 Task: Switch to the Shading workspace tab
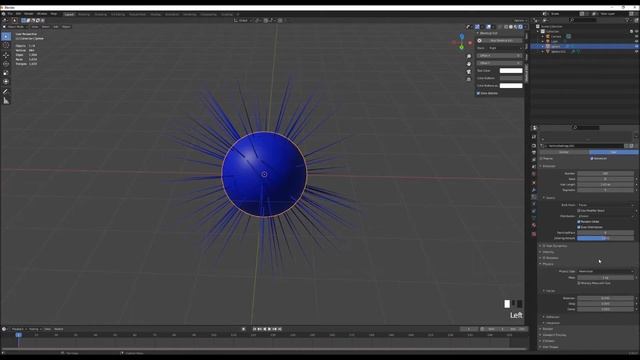click(156, 14)
